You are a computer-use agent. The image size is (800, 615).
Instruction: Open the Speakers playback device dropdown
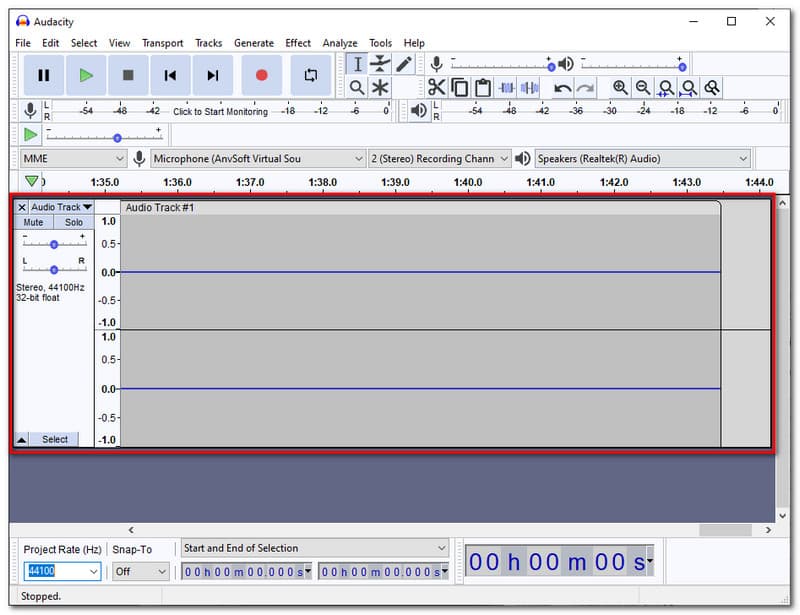pos(643,159)
